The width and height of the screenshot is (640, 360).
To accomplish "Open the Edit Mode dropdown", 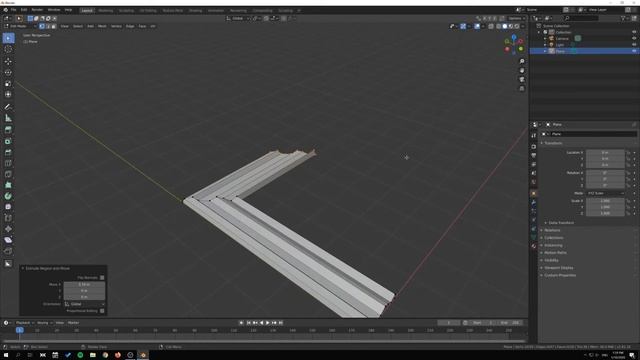I will (20, 26).
